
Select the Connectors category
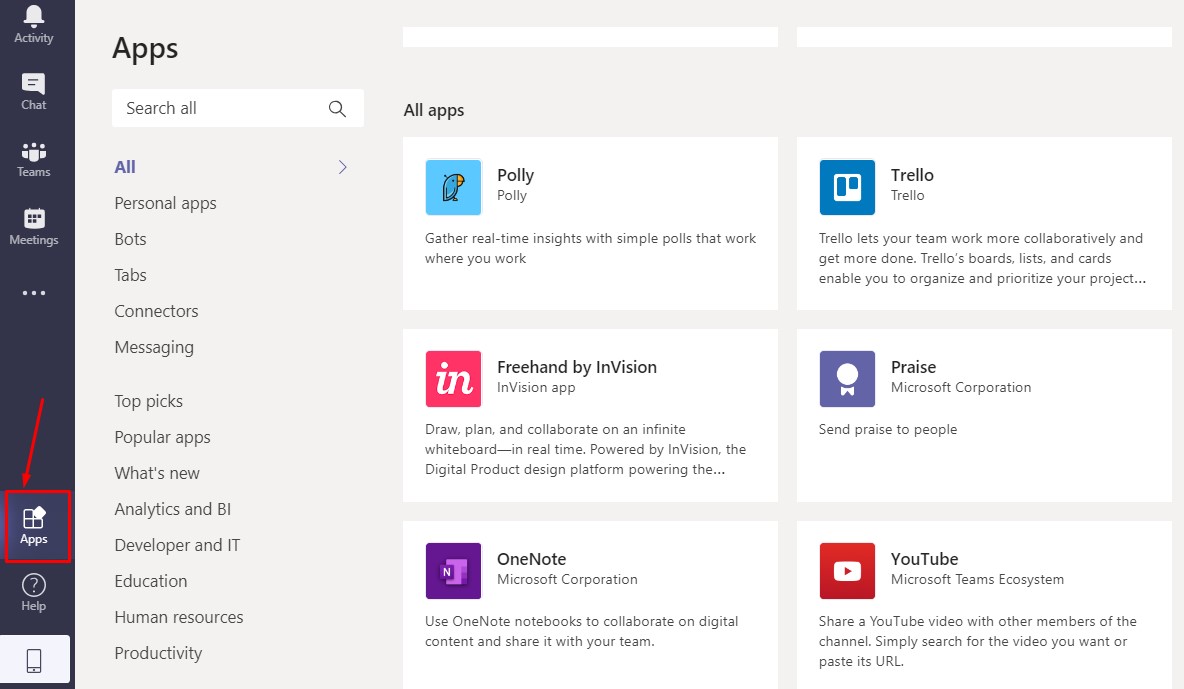click(156, 311)
